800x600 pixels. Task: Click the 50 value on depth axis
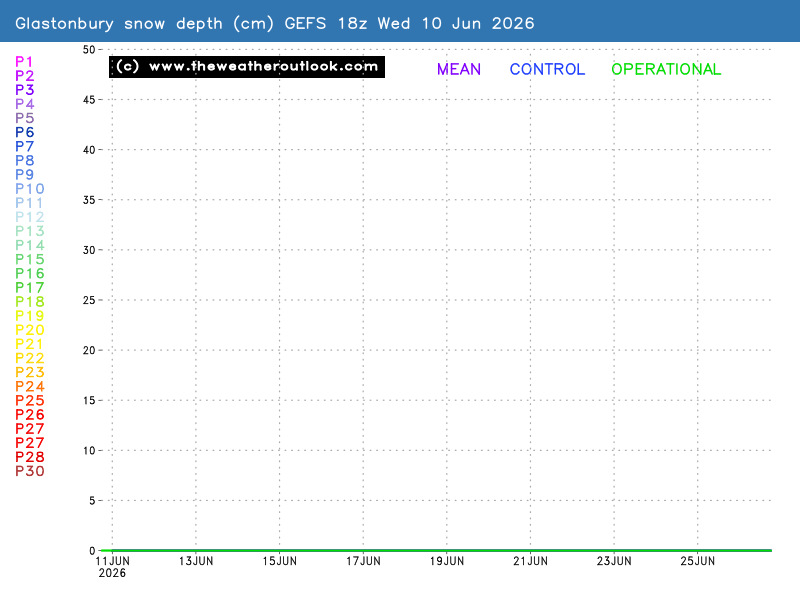pos(89,49)
